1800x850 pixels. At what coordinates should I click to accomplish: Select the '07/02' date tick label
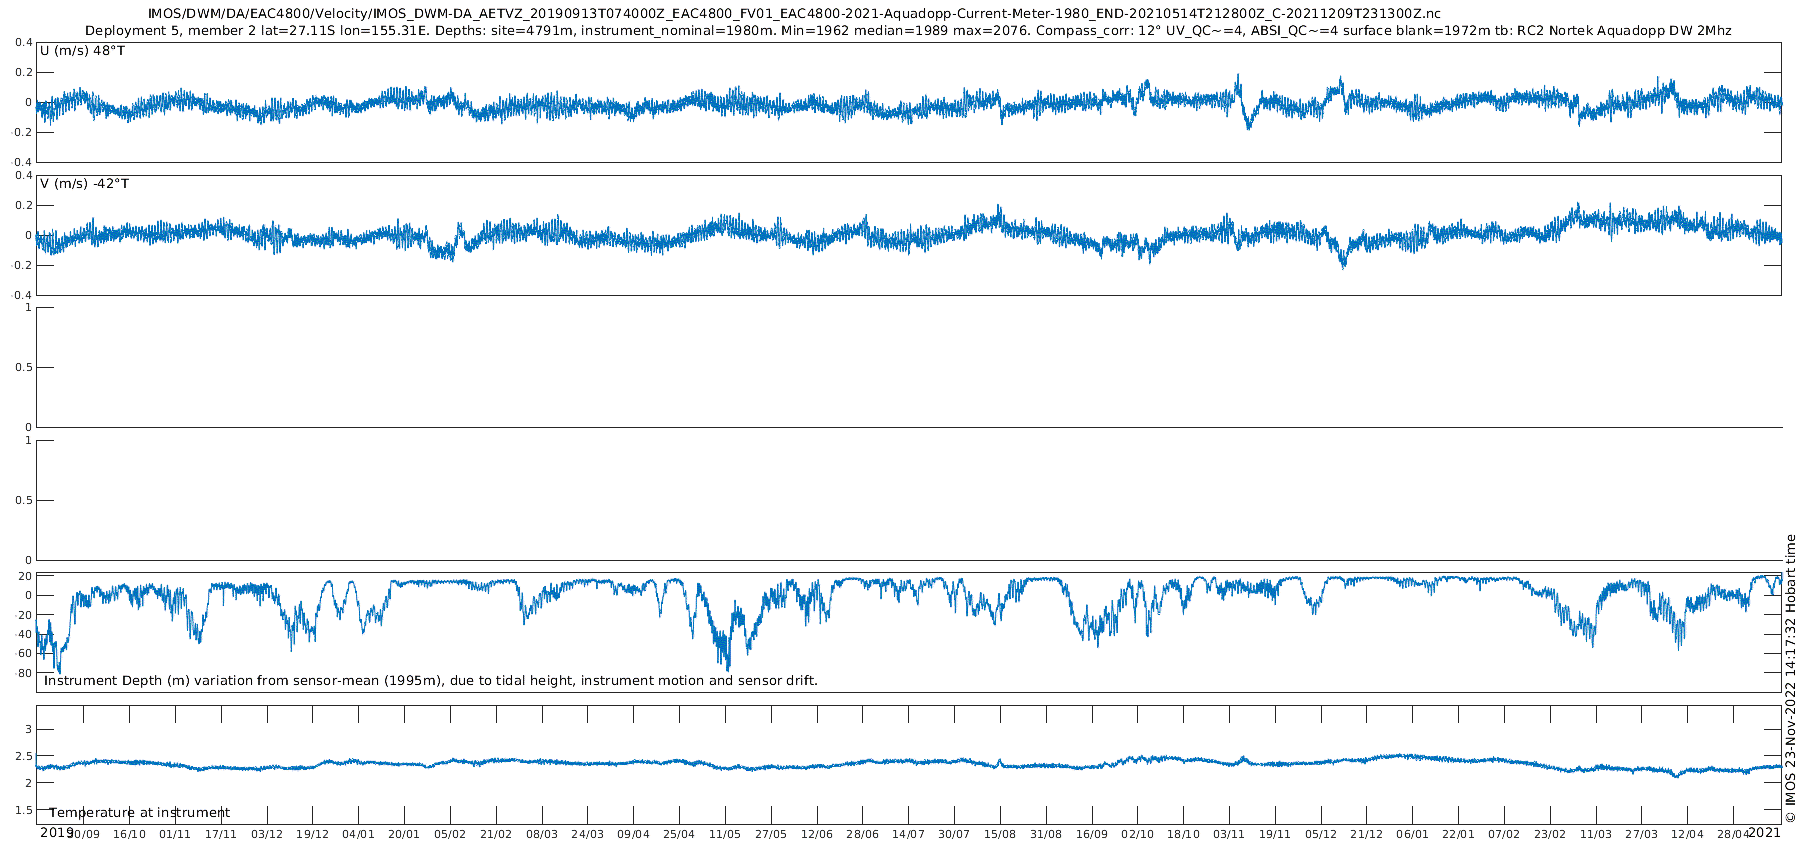pyautogui.click(x=1504, y=834)
